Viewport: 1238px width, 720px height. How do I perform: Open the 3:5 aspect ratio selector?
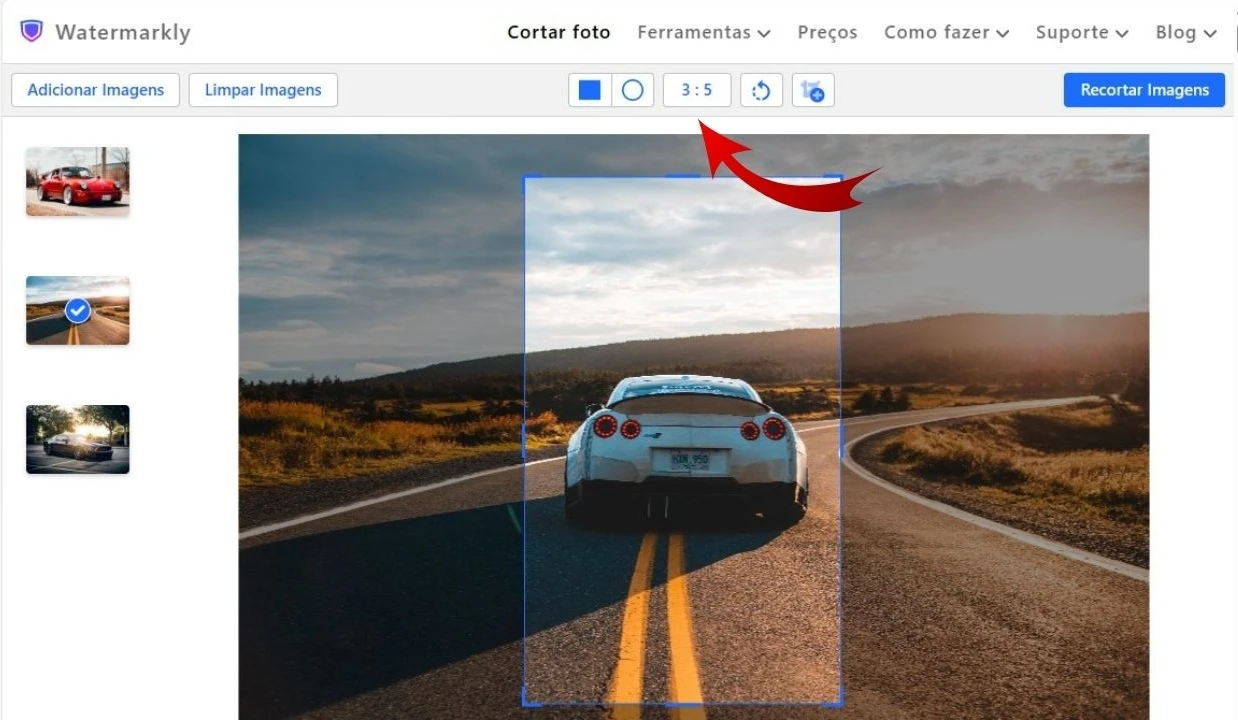(696, 89)
